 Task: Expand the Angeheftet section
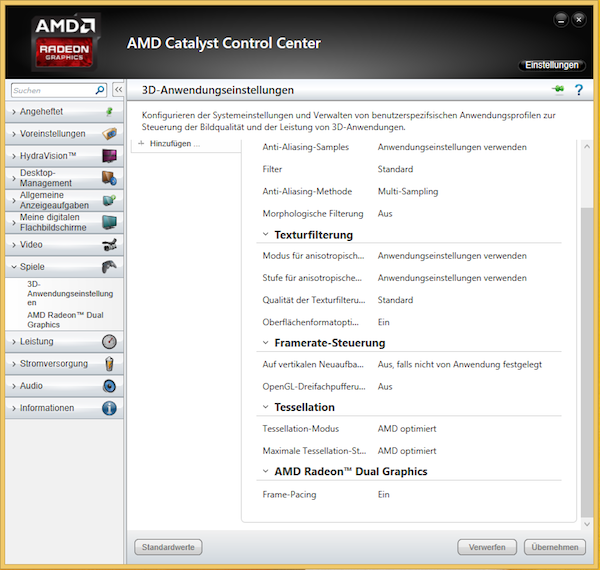coord(14,112)
